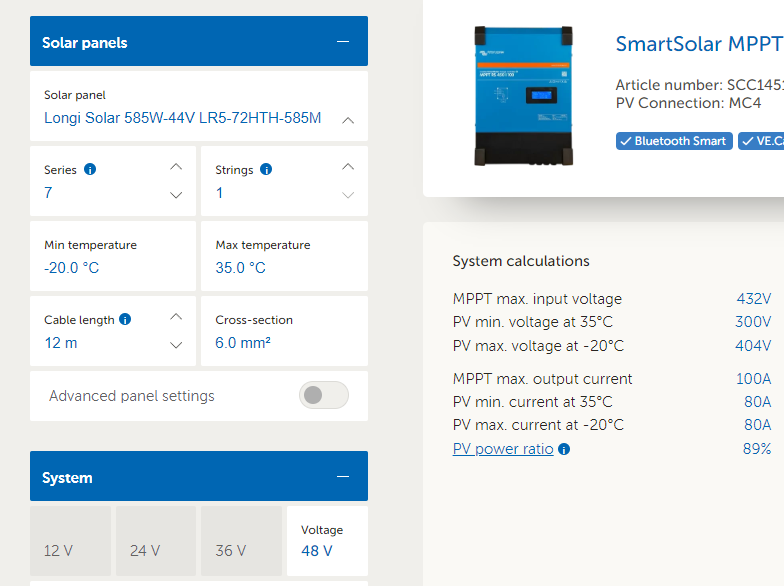The height and width of the screenshot is (586, 784).
Task: Decrease the Cable length
Action: point(176,345)
